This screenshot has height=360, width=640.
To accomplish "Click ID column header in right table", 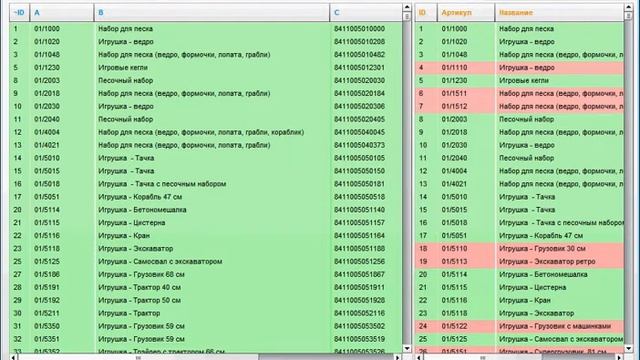I will coord(426,13).
